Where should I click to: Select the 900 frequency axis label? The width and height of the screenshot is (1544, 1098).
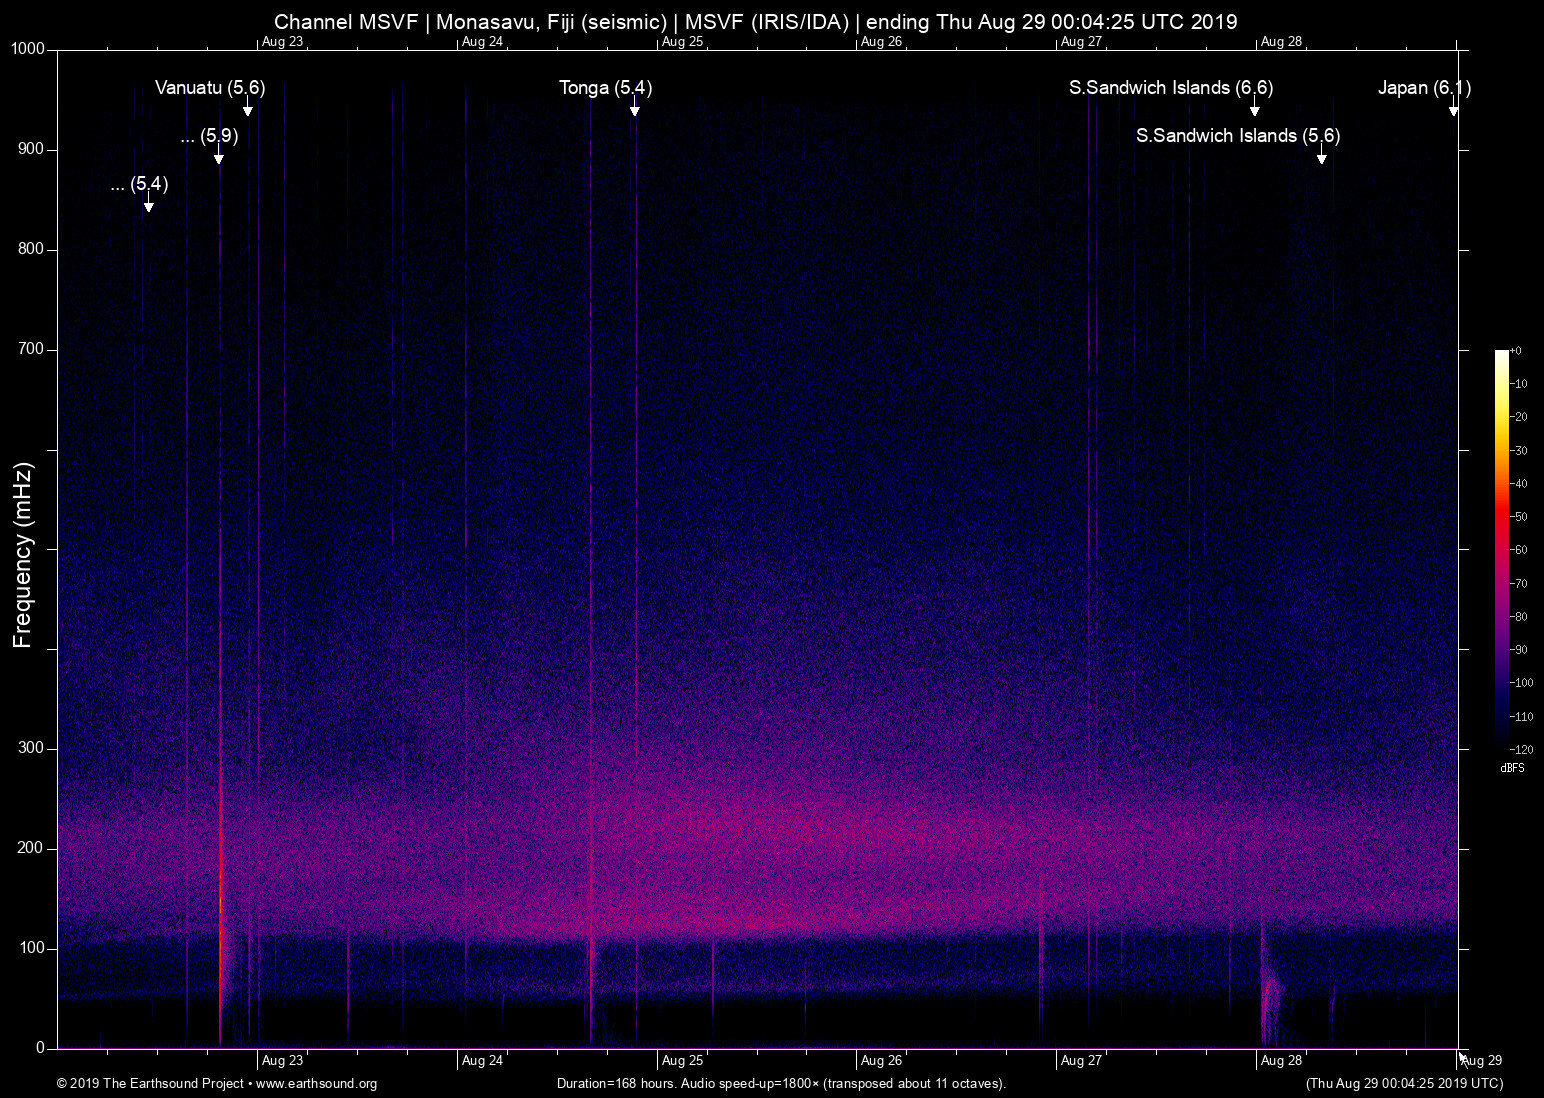(x=32, y=149)
